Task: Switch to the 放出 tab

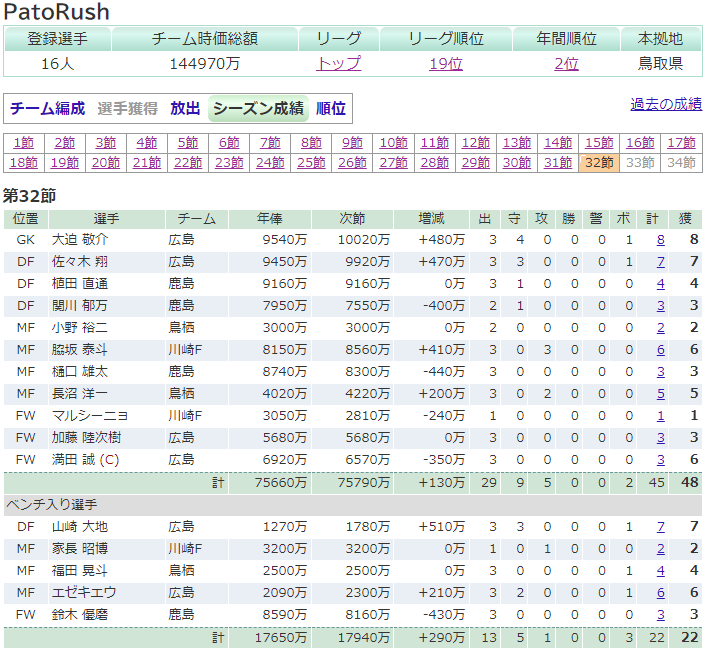Action: click(x=185, y=108)
